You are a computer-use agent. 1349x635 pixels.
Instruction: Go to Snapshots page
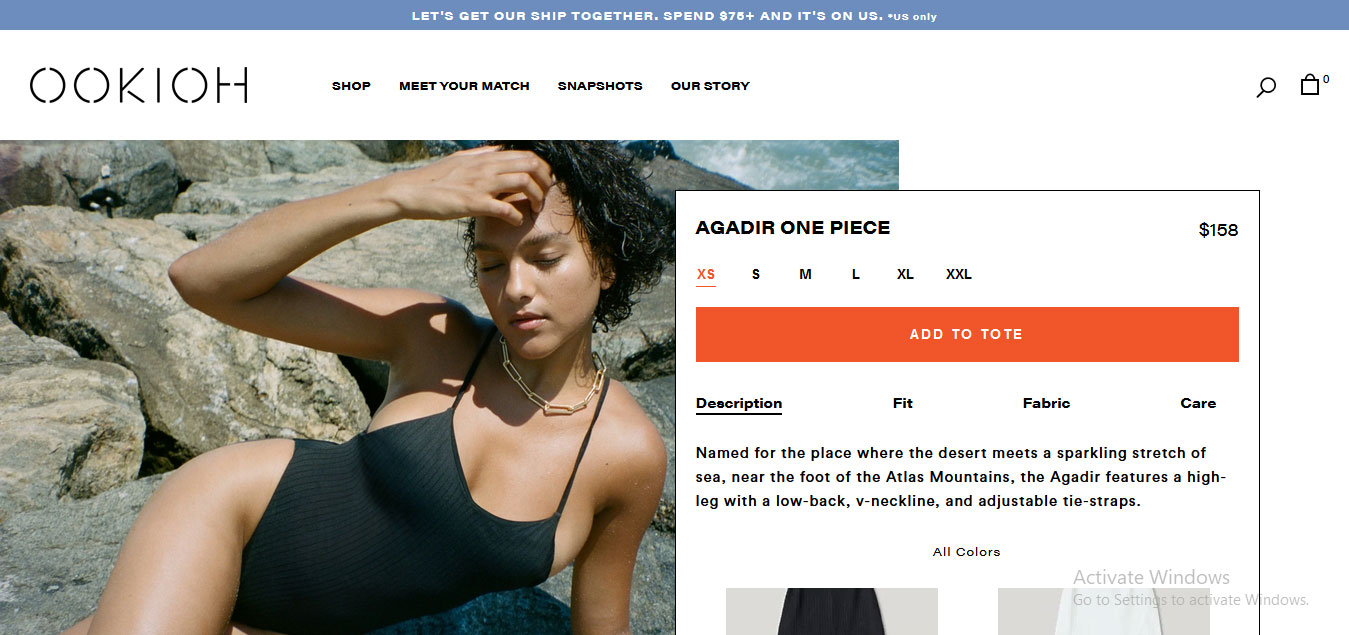pyautogui.click(x=600, y=86)
